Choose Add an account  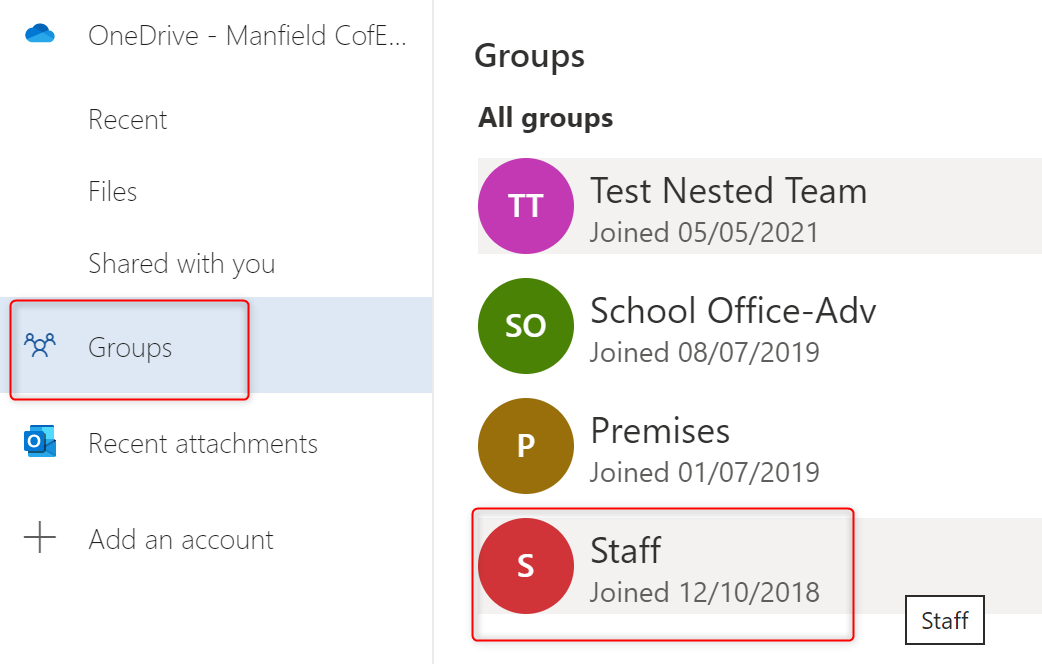point(181,540)
